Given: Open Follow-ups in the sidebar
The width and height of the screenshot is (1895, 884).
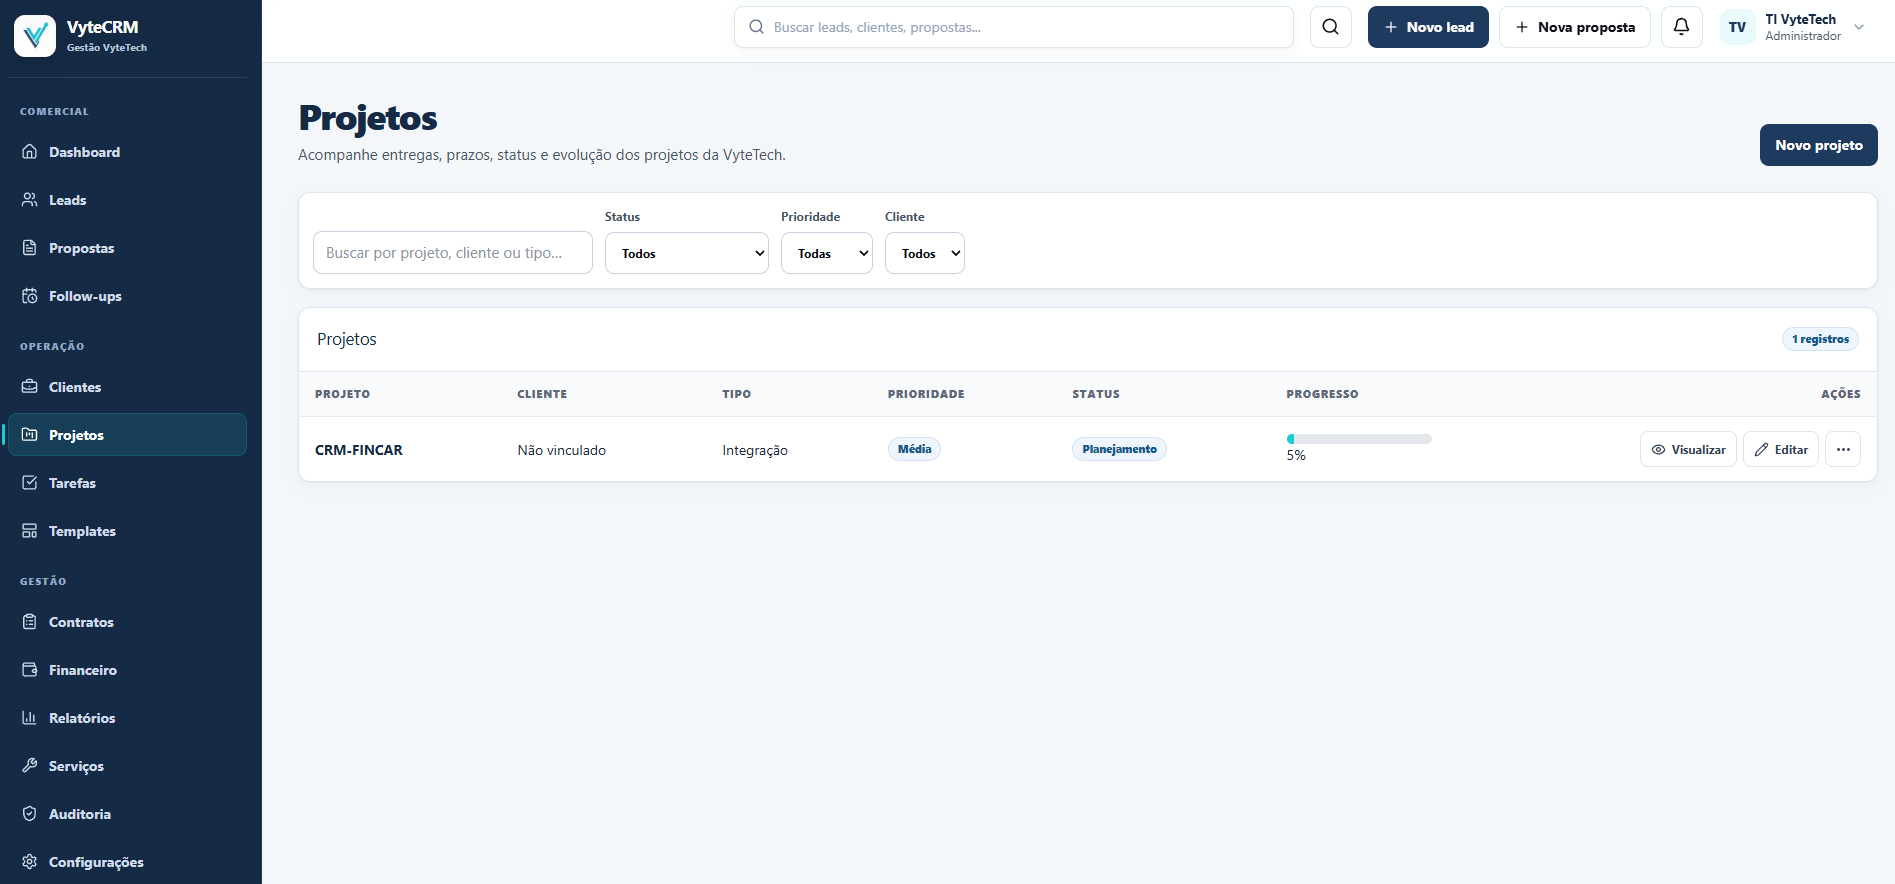Looking at the screenshot, I should point(127,296).
